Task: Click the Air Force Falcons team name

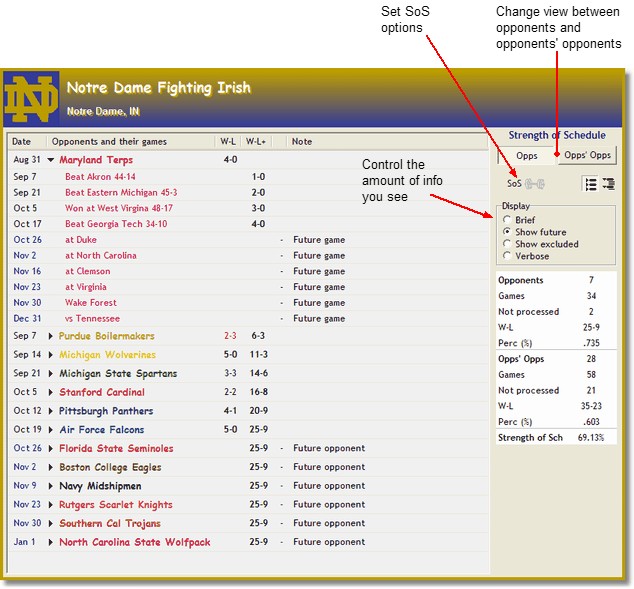Action: [102, 430]
